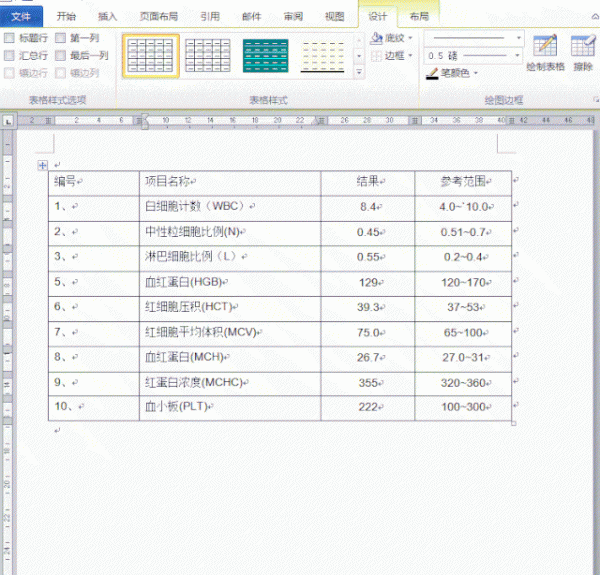This screenshot has width=600, height=575.
Task: Click the table move handle cross icon
Action: [x=42, y=165]
